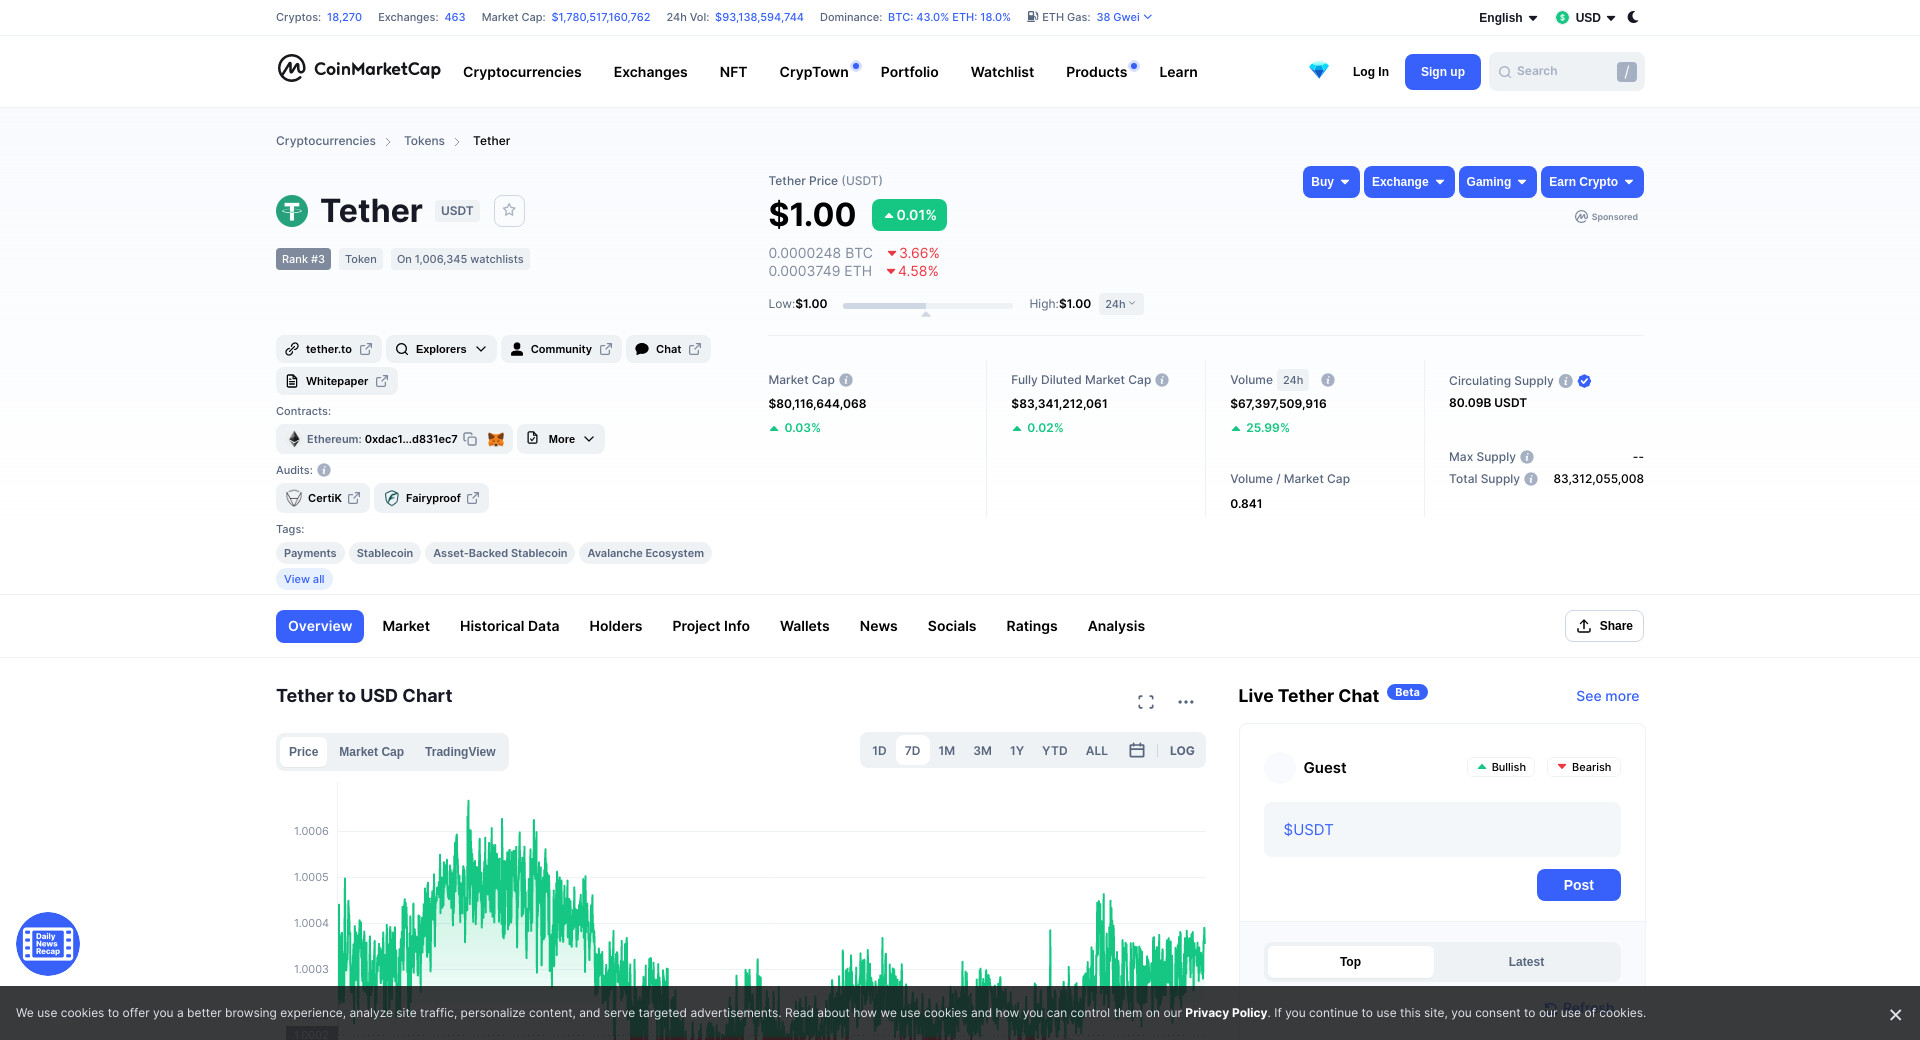This screenshot has width=1920, height=1040.
Task: Open chart options three-dot menu
Action: (1186, 702)
